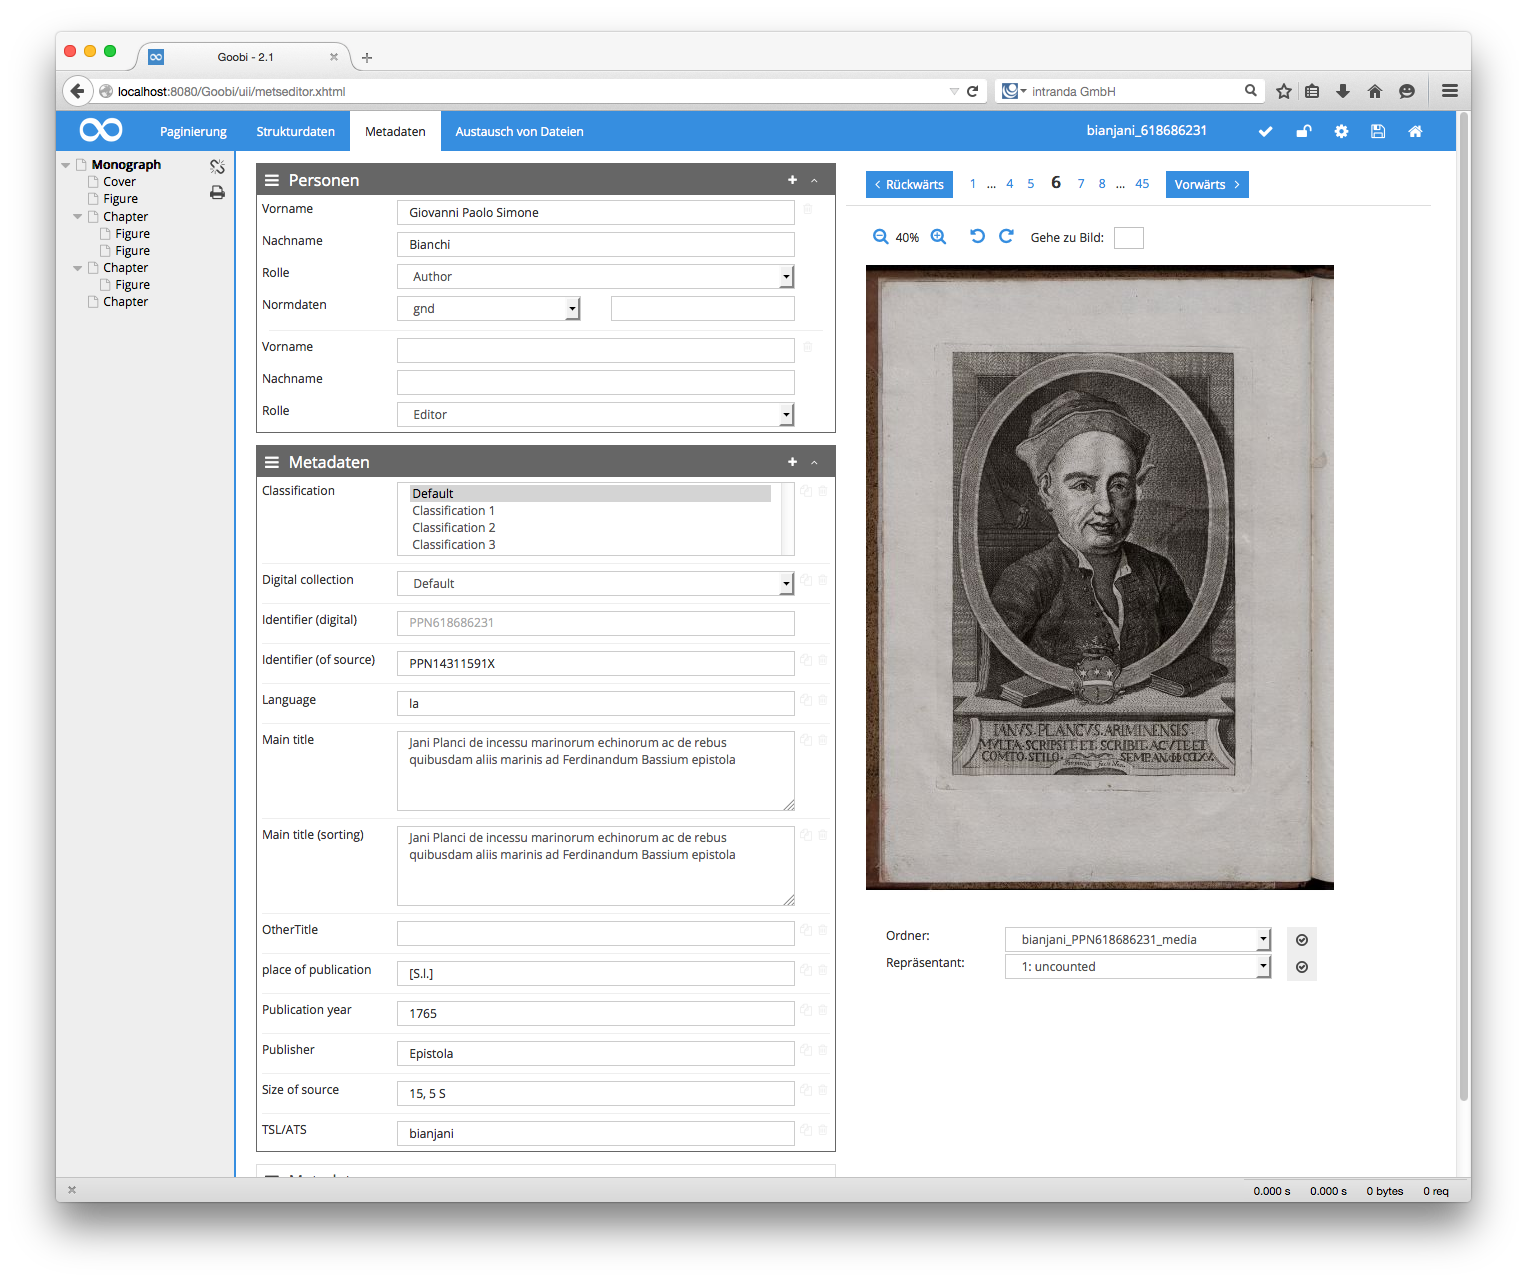Click the Publication year field
The image size is (1527, 1282).
[596, 1014]
